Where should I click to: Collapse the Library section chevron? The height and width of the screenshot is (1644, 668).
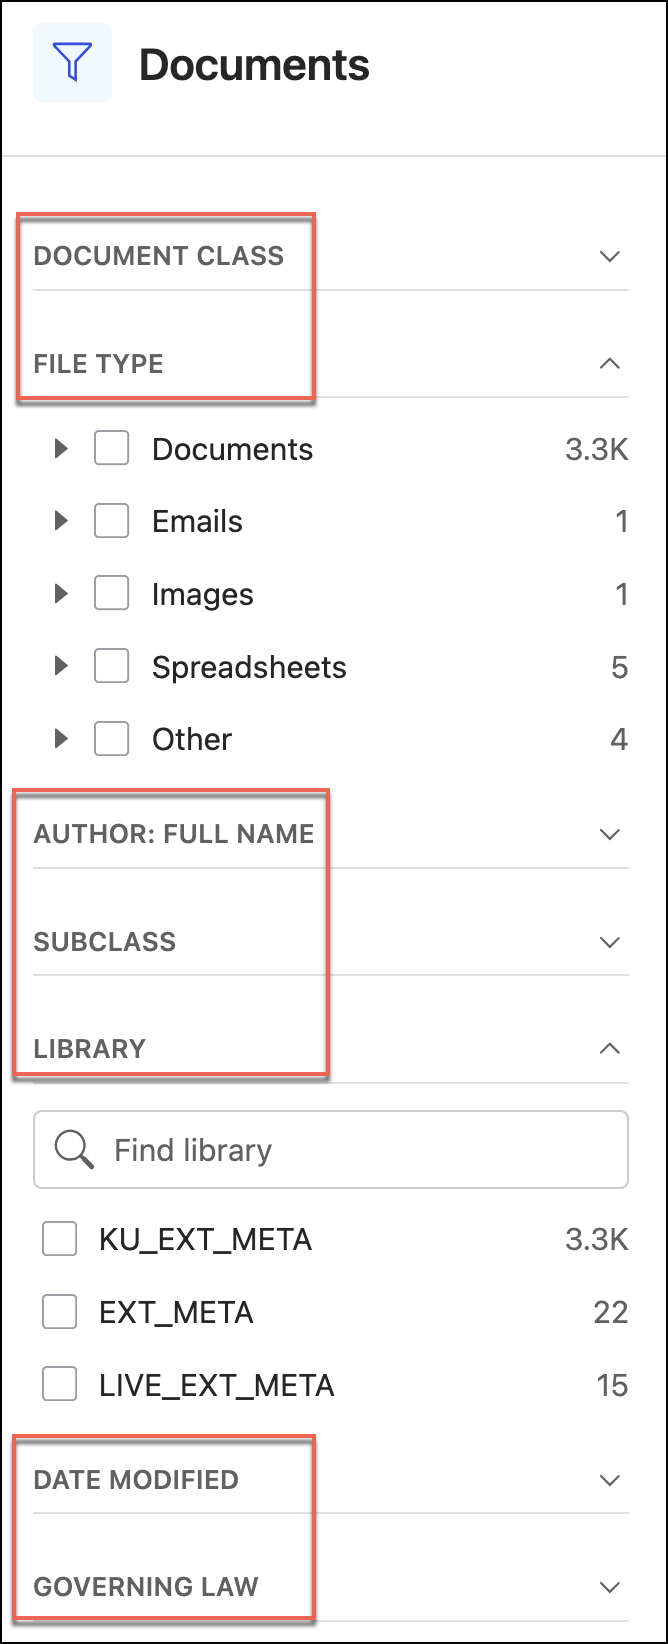click(x=609, y=1048)
